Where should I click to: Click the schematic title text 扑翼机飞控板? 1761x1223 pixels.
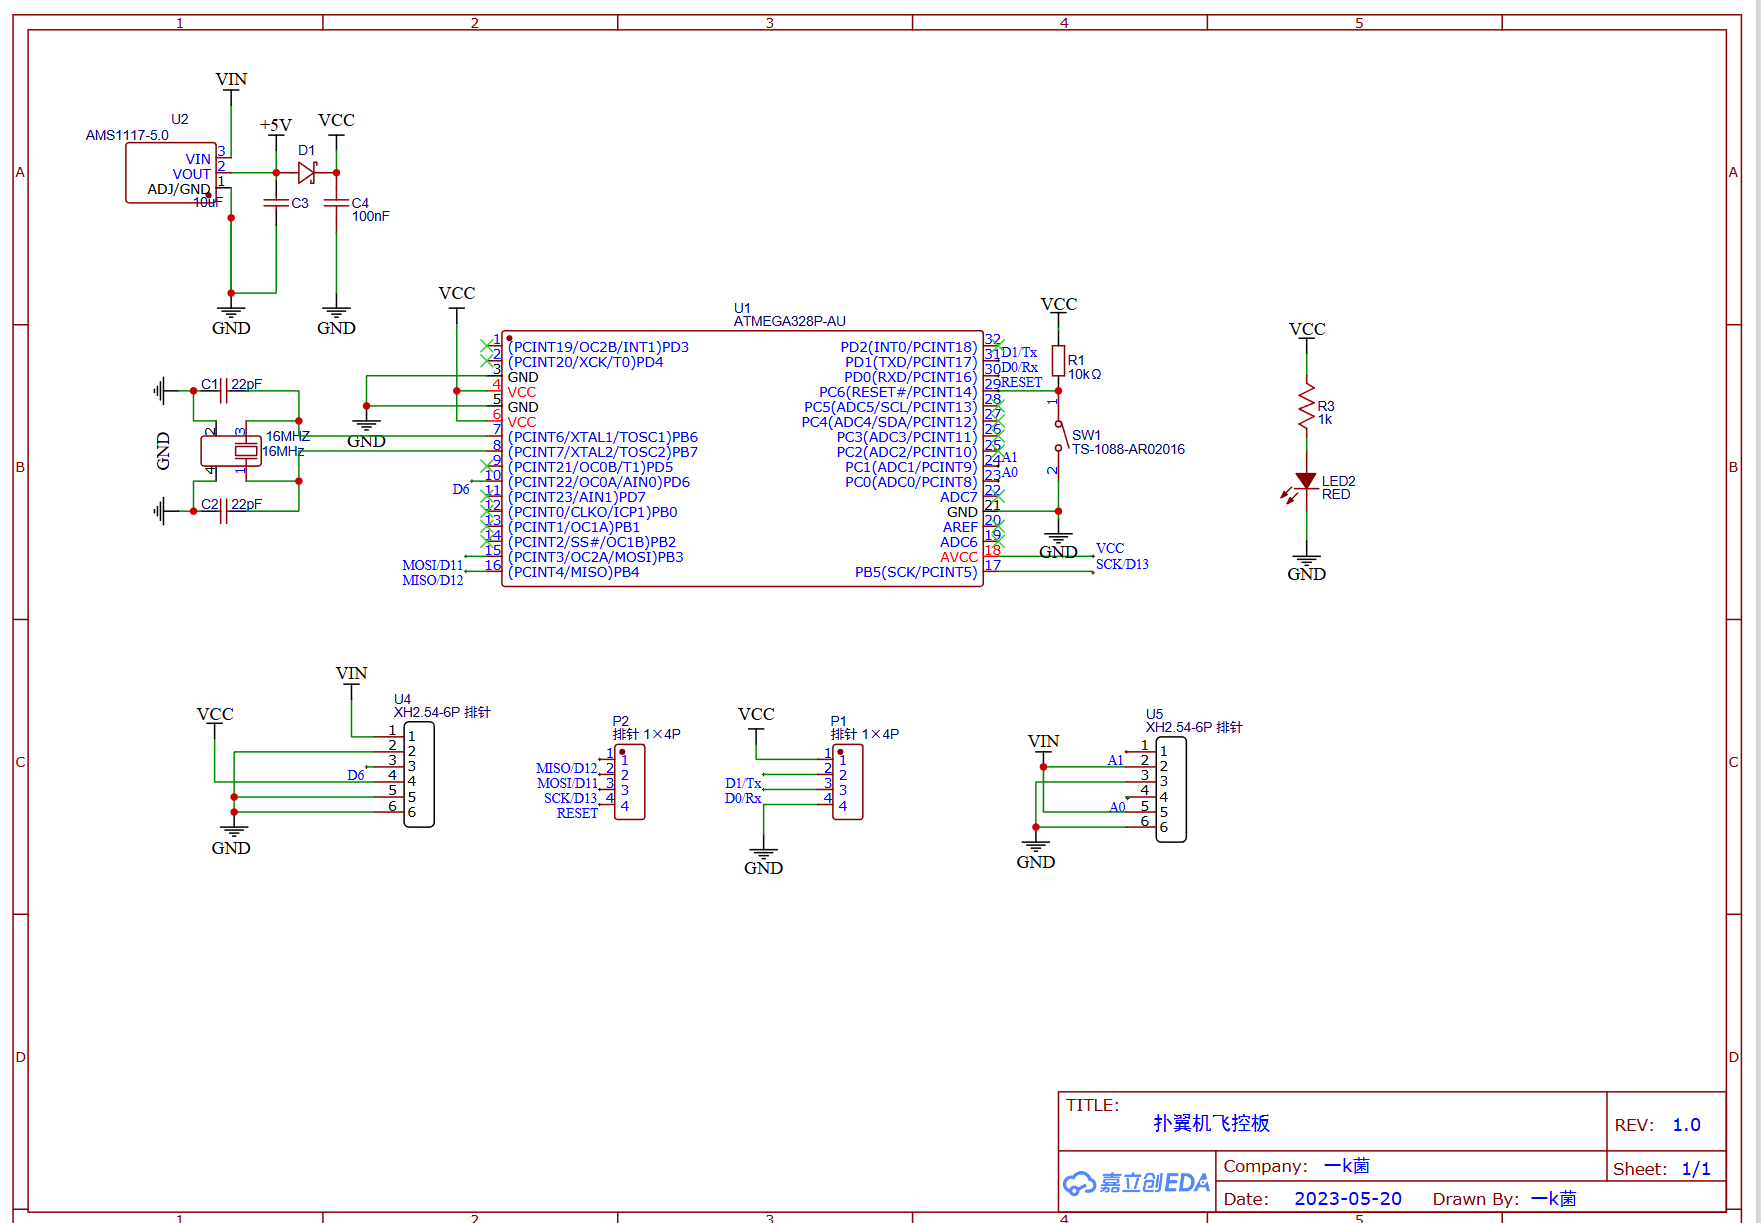(x=1211, y=1123)
